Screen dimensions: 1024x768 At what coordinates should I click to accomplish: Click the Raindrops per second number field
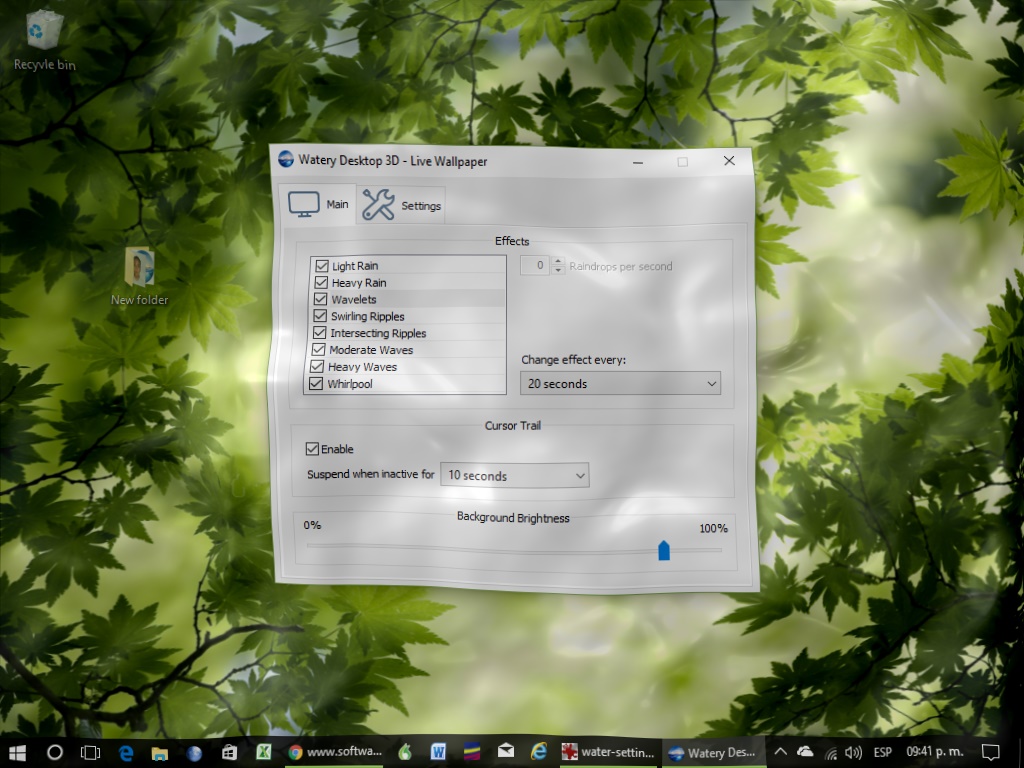[x=536, y=266]
